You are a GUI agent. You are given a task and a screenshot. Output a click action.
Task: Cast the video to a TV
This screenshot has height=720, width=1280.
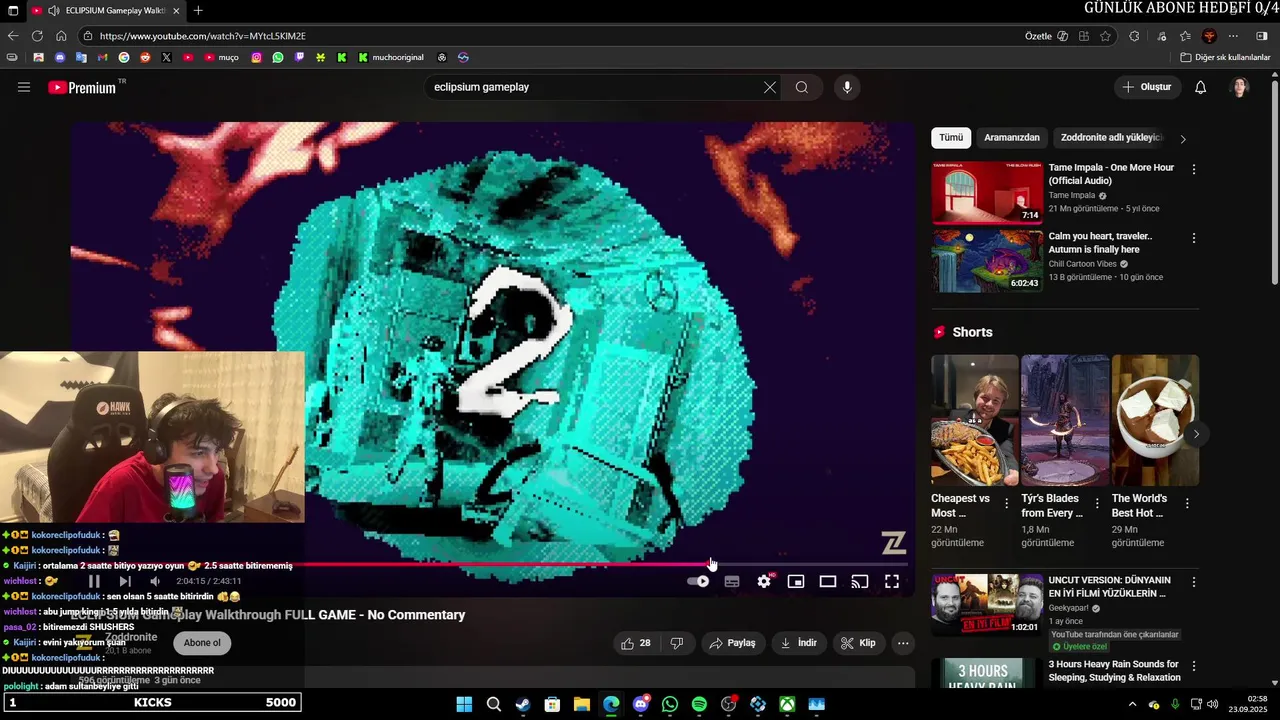coord(860,581)
